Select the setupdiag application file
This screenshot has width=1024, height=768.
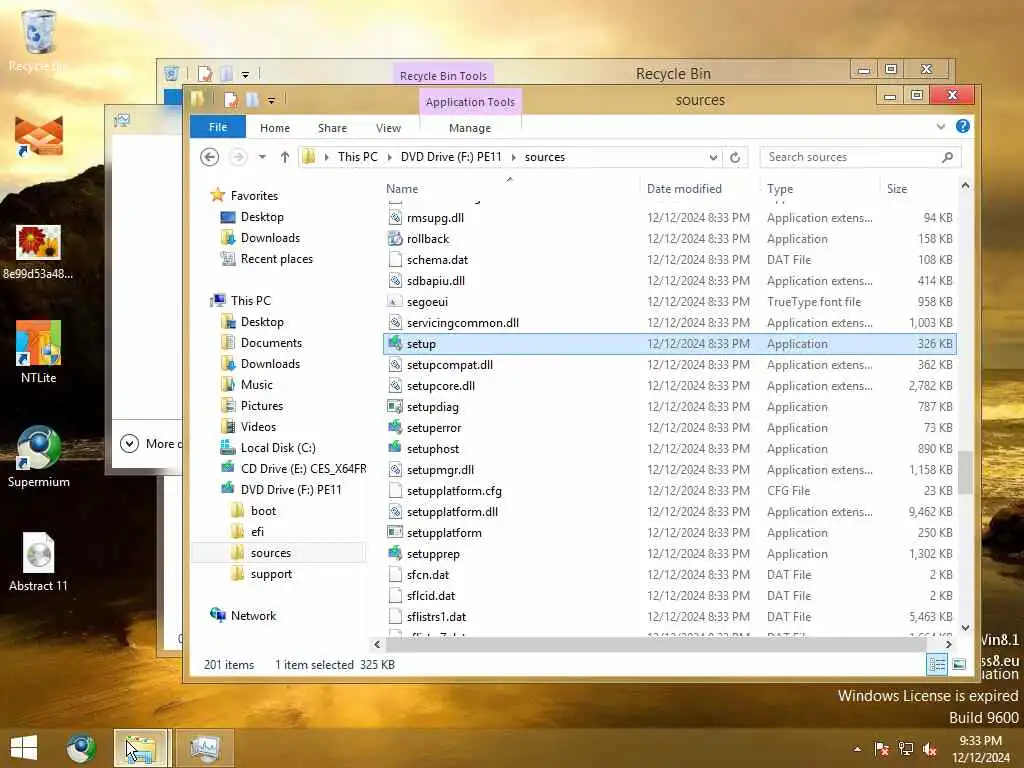[432, 407]
